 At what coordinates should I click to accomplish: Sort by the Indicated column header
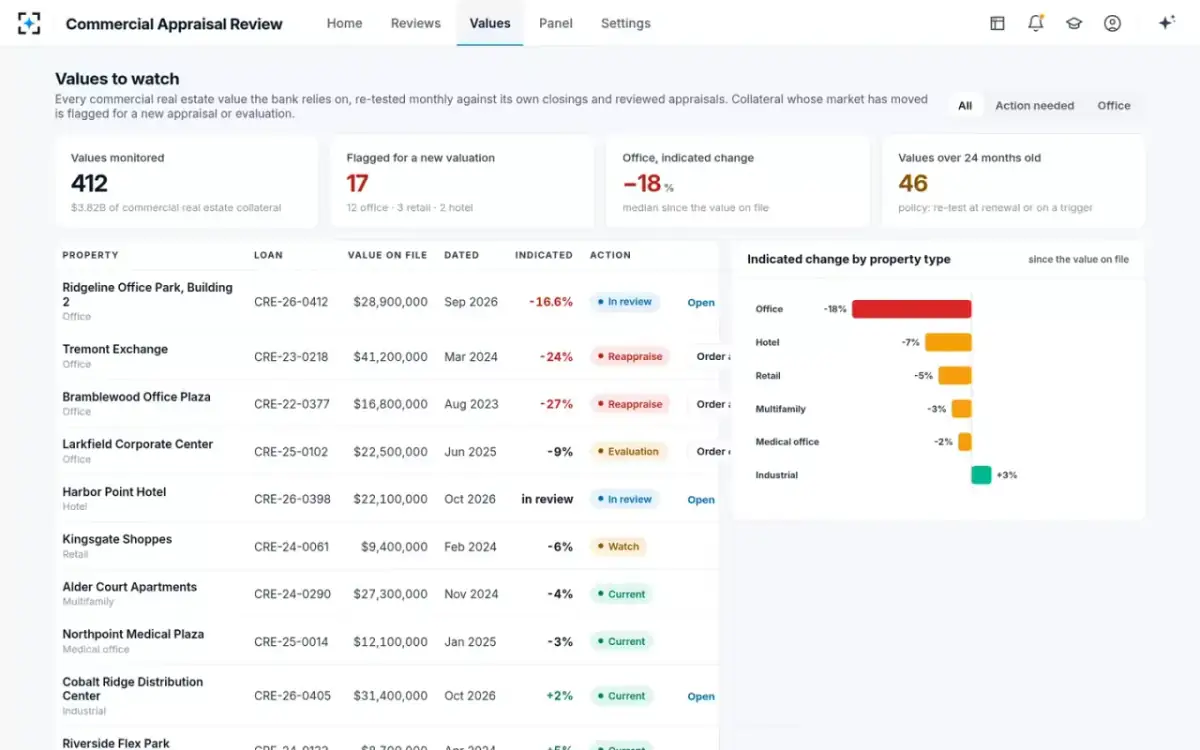544,255
